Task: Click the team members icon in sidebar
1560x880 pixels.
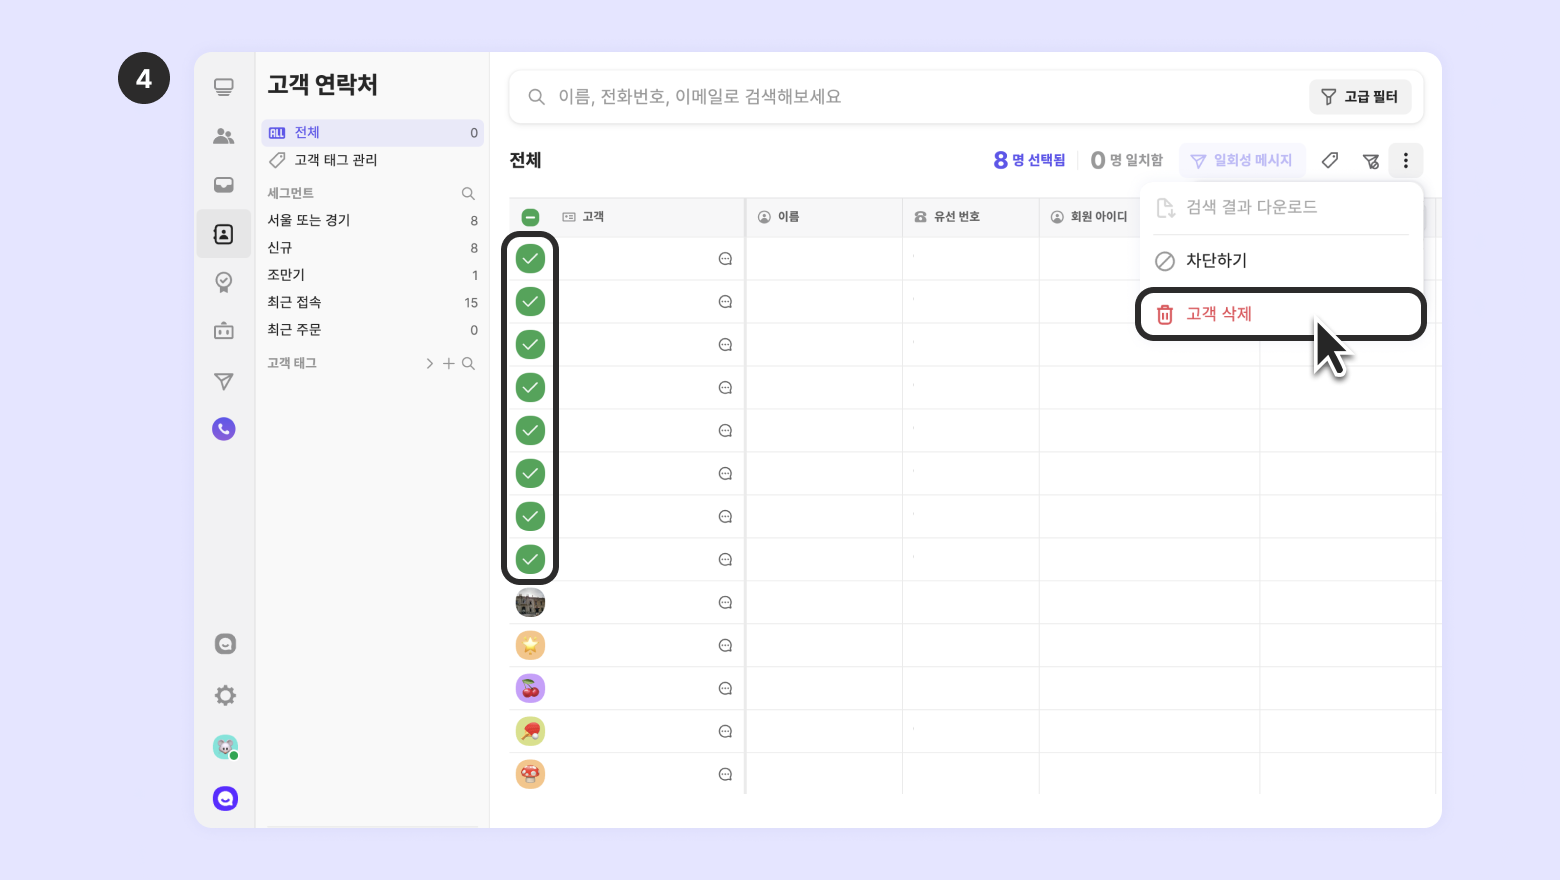Action: (224, 136)
